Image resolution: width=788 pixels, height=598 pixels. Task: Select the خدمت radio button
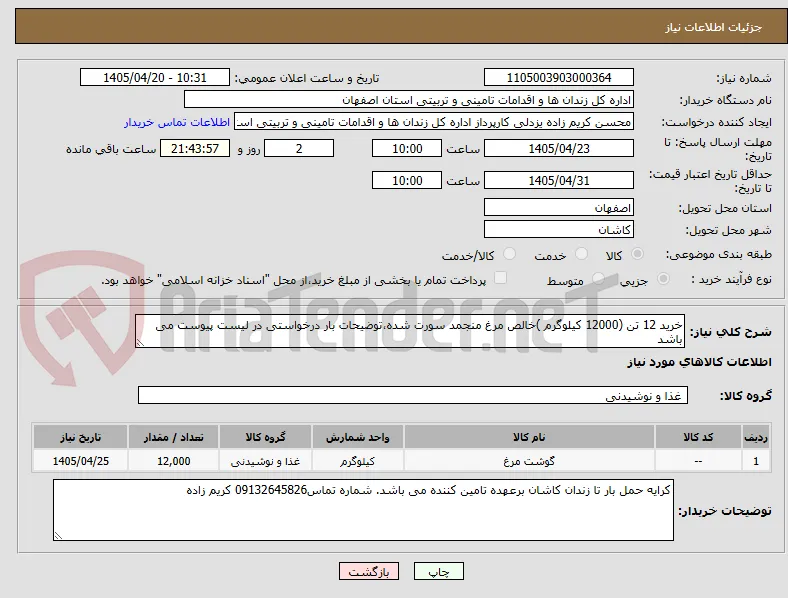(581, 254)
